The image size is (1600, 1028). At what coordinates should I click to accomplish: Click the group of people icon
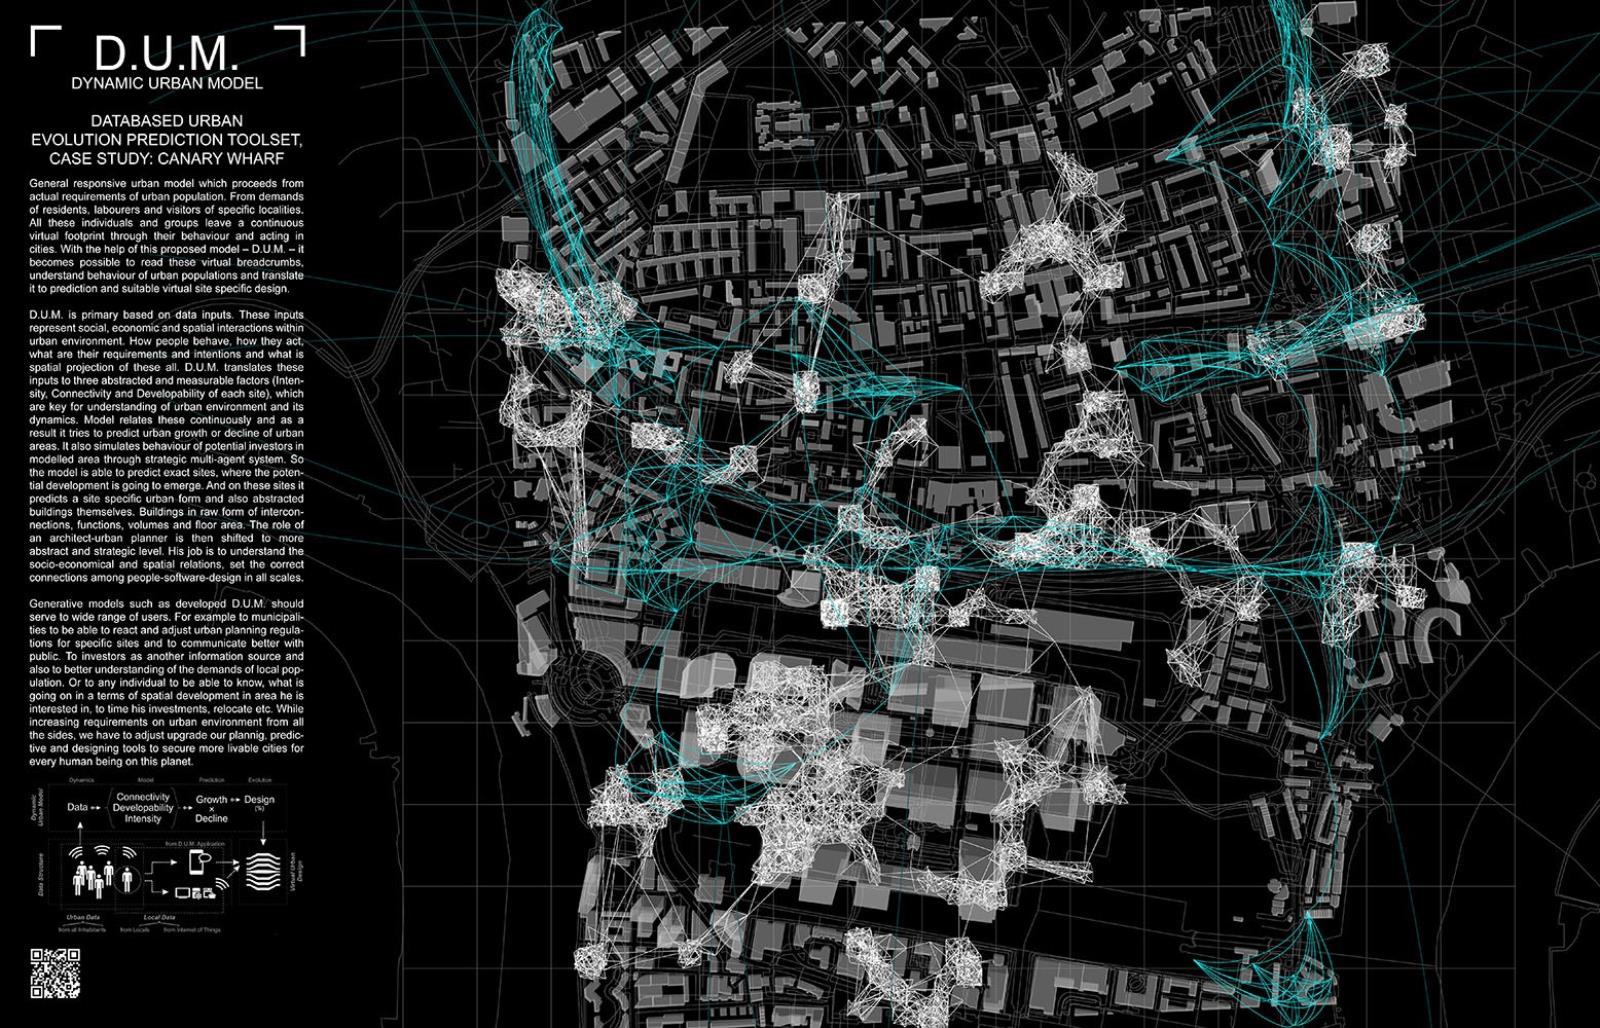pyautogui.click(x=91, y=877)
